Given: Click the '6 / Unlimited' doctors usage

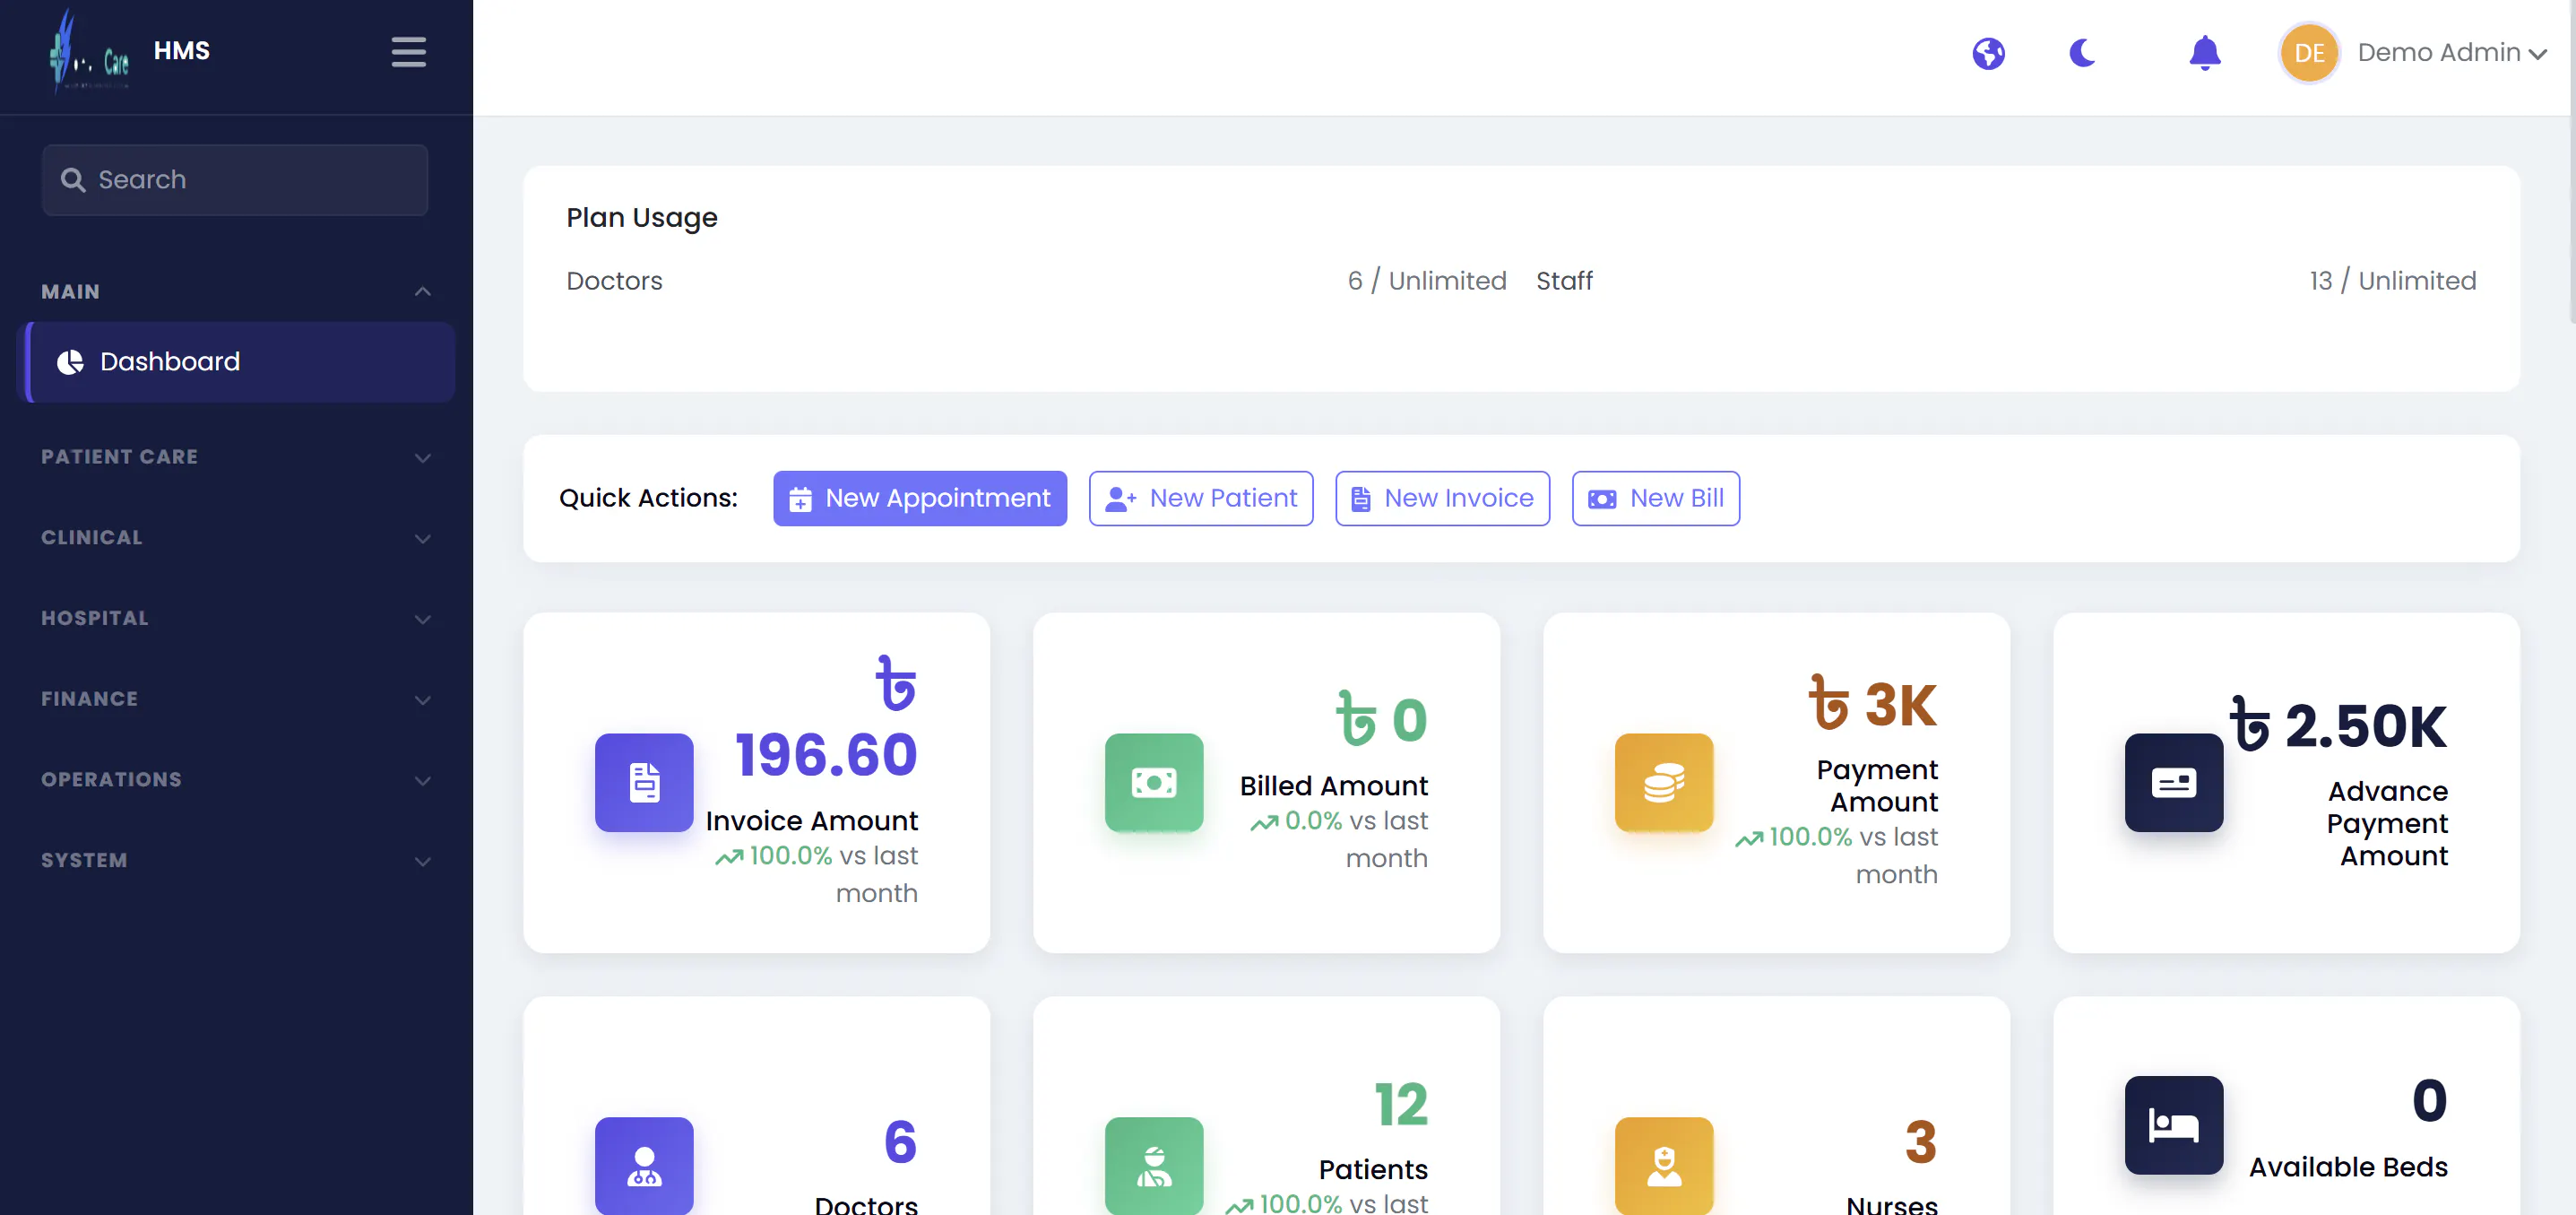Looking at the screenshot, I should pos(1426,281).
